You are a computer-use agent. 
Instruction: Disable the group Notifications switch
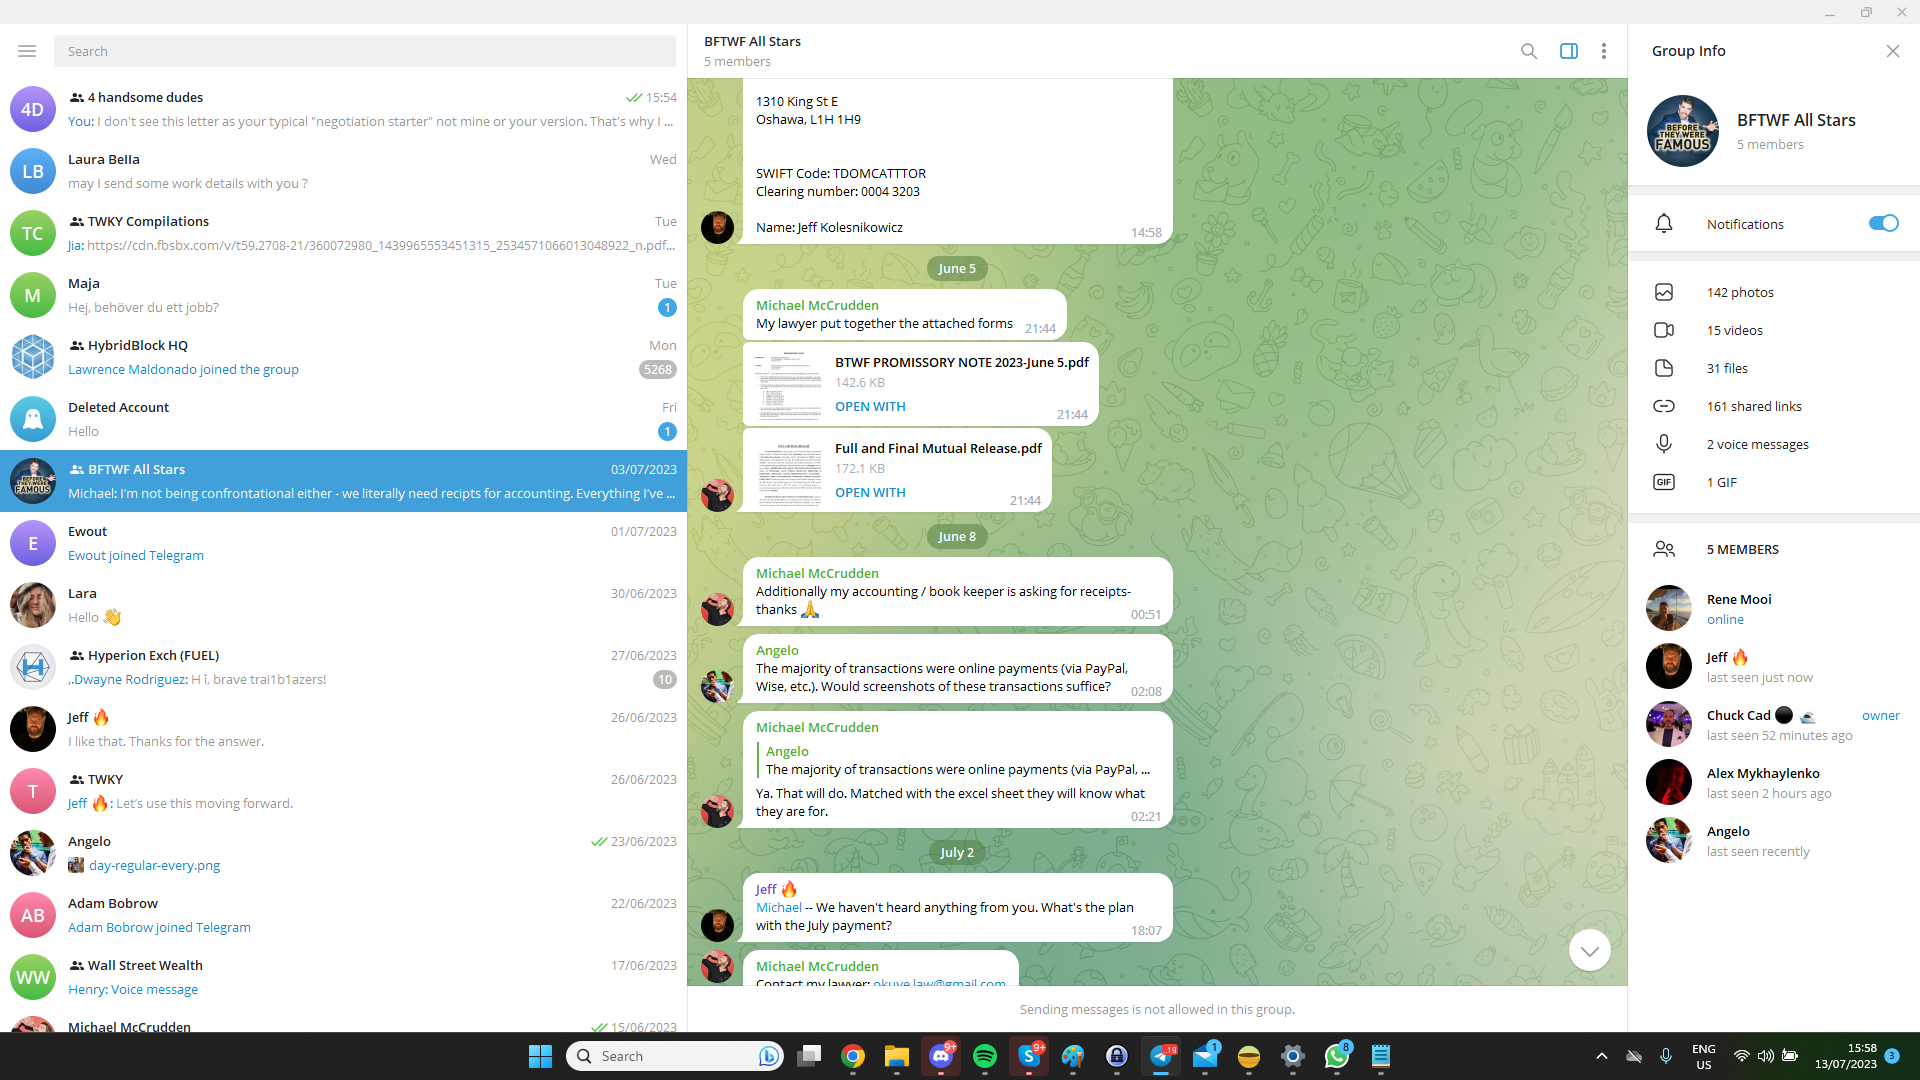(1882, 223)
